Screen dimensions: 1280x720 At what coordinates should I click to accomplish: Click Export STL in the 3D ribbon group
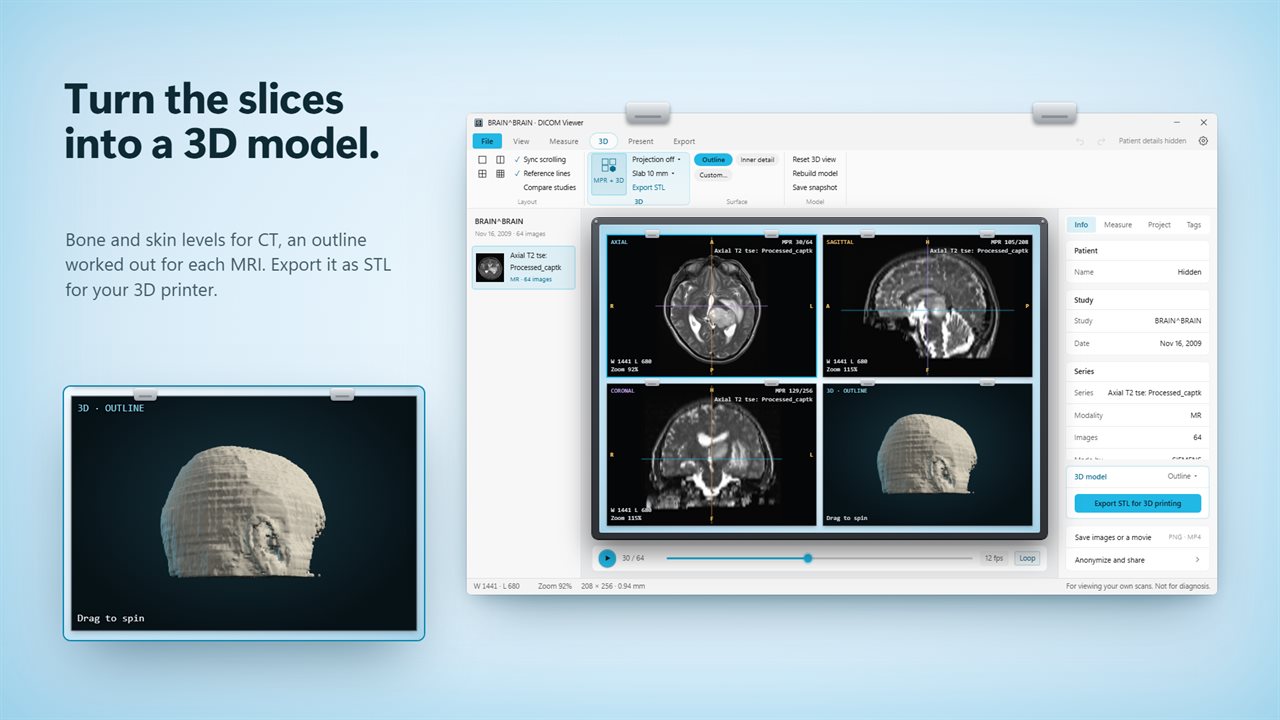pyautogui.click(x=648, y=188)
